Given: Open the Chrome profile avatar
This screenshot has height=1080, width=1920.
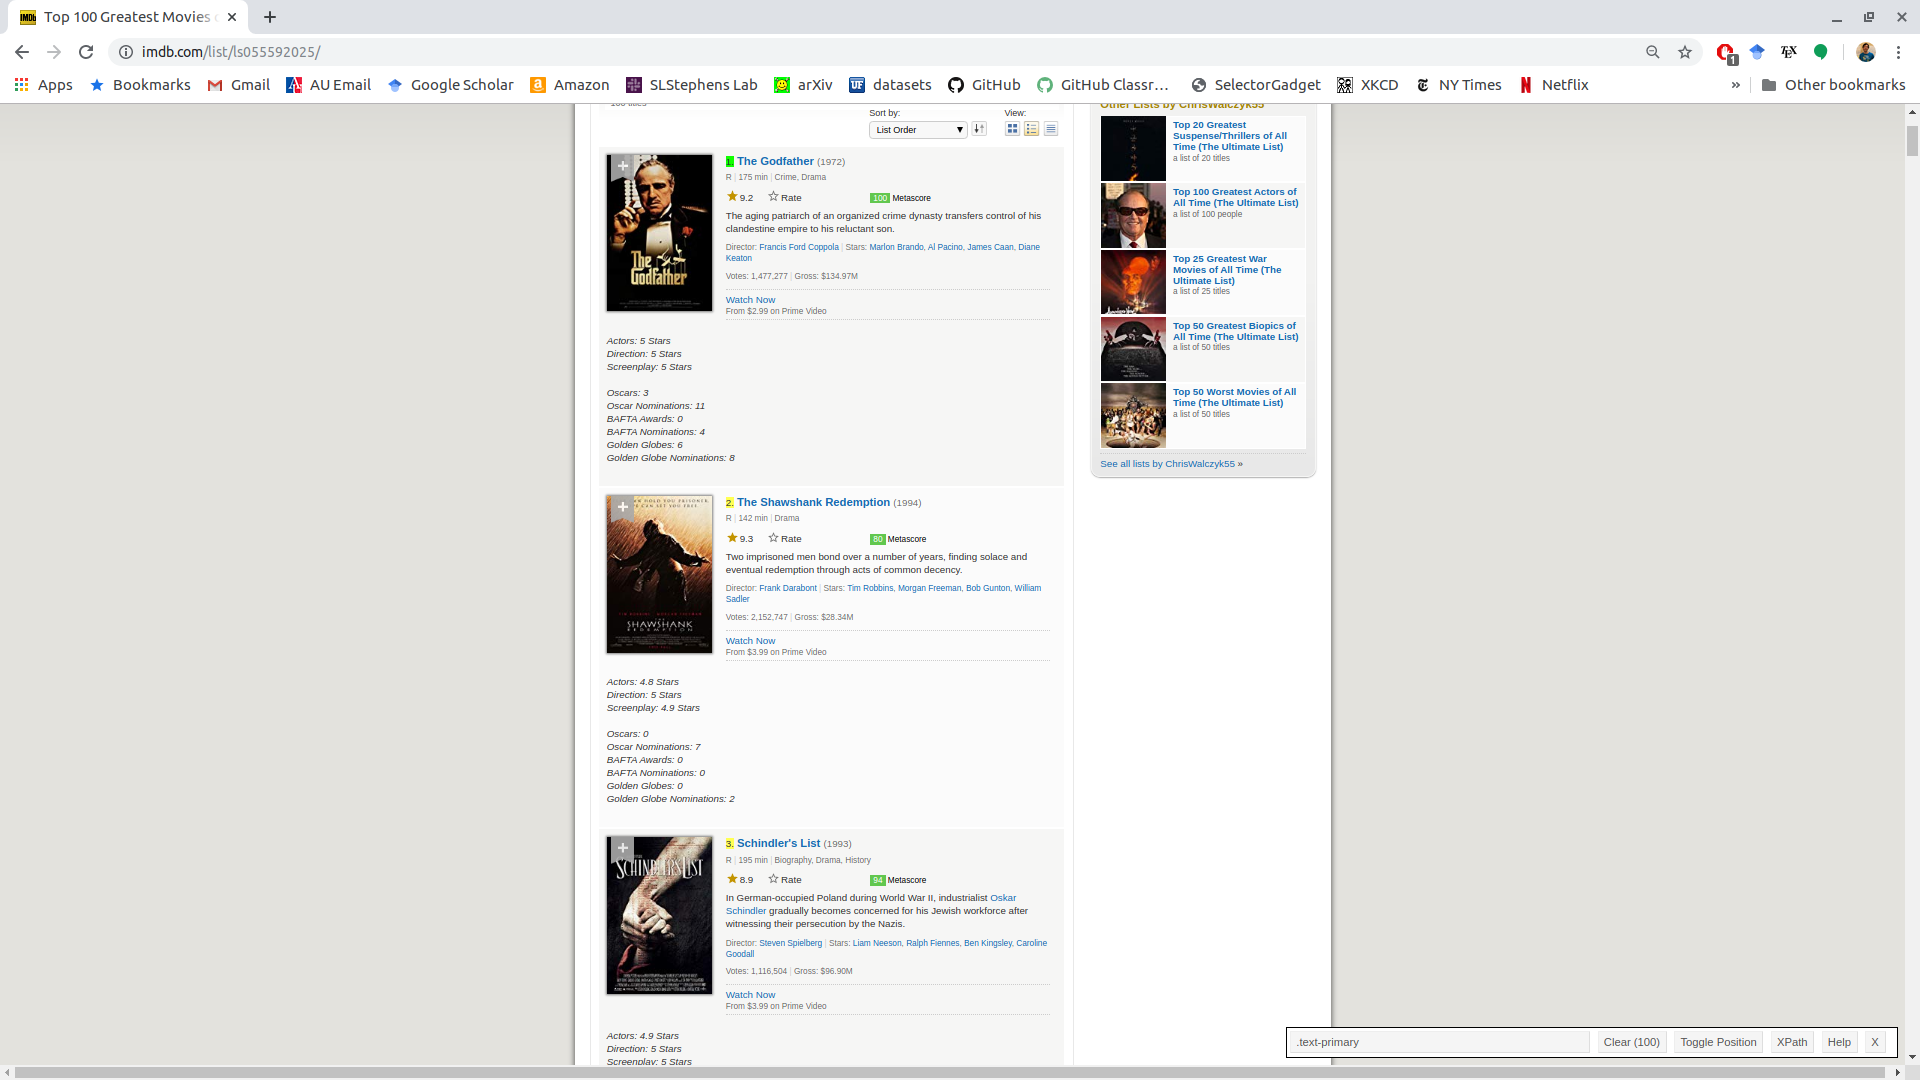Looking at the screenshot, I should click(x=1866, y=52).
